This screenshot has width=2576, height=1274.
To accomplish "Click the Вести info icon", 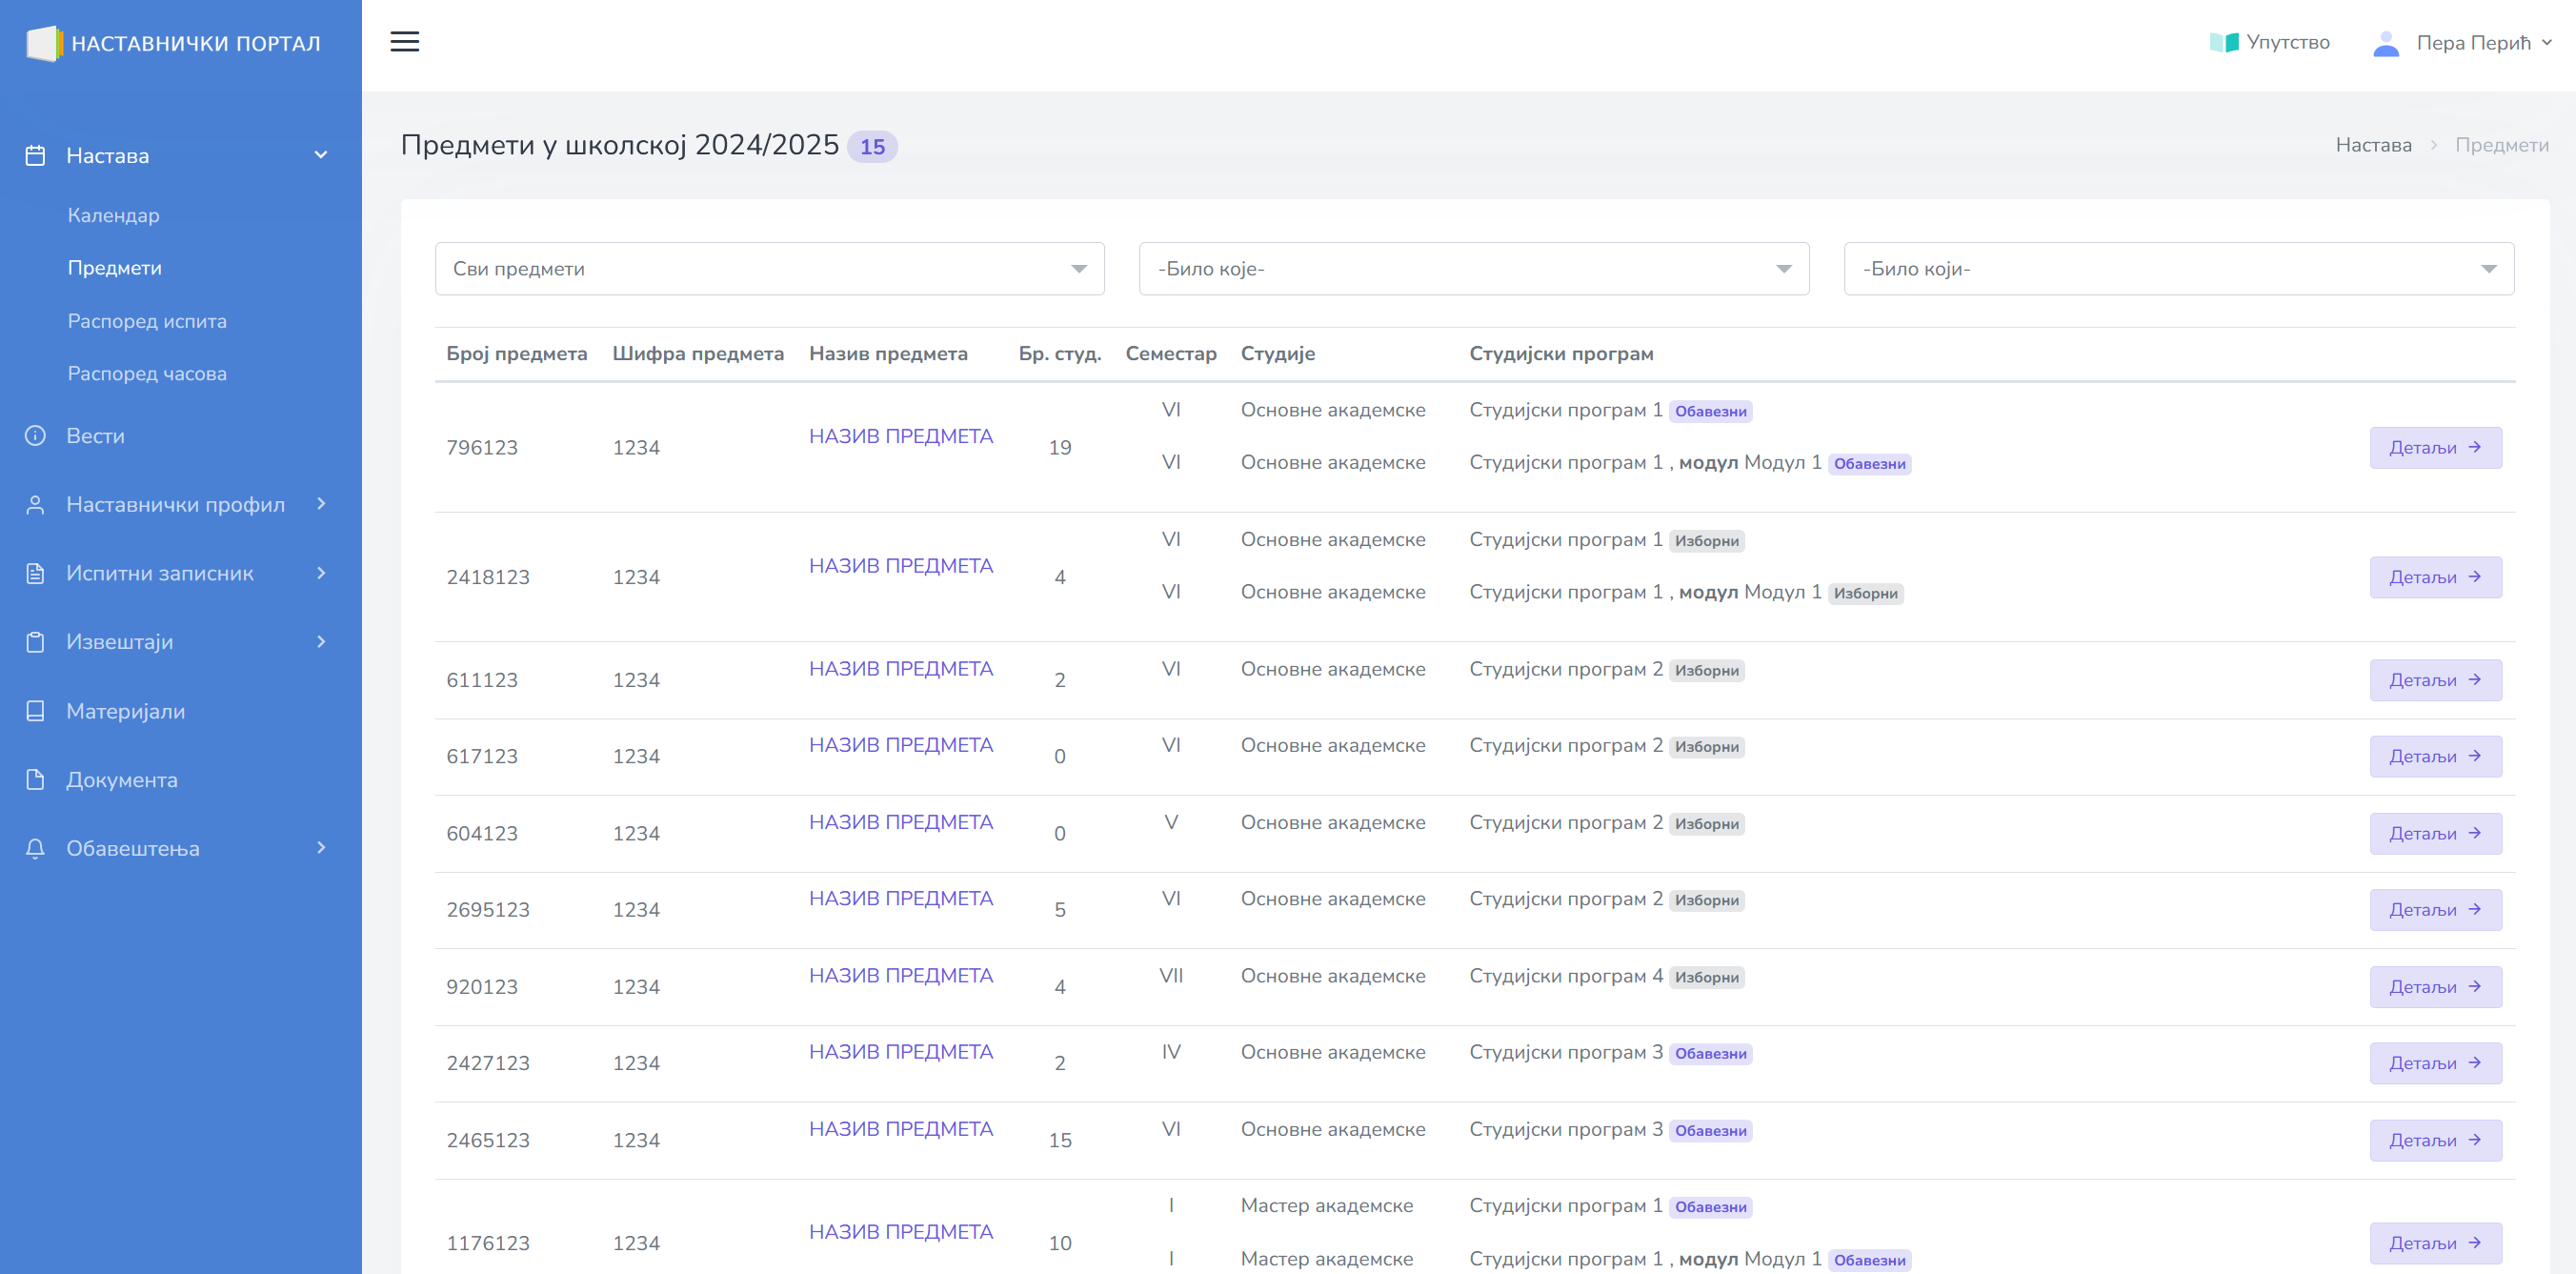I will pyautogui.click(x=36, y=436).
